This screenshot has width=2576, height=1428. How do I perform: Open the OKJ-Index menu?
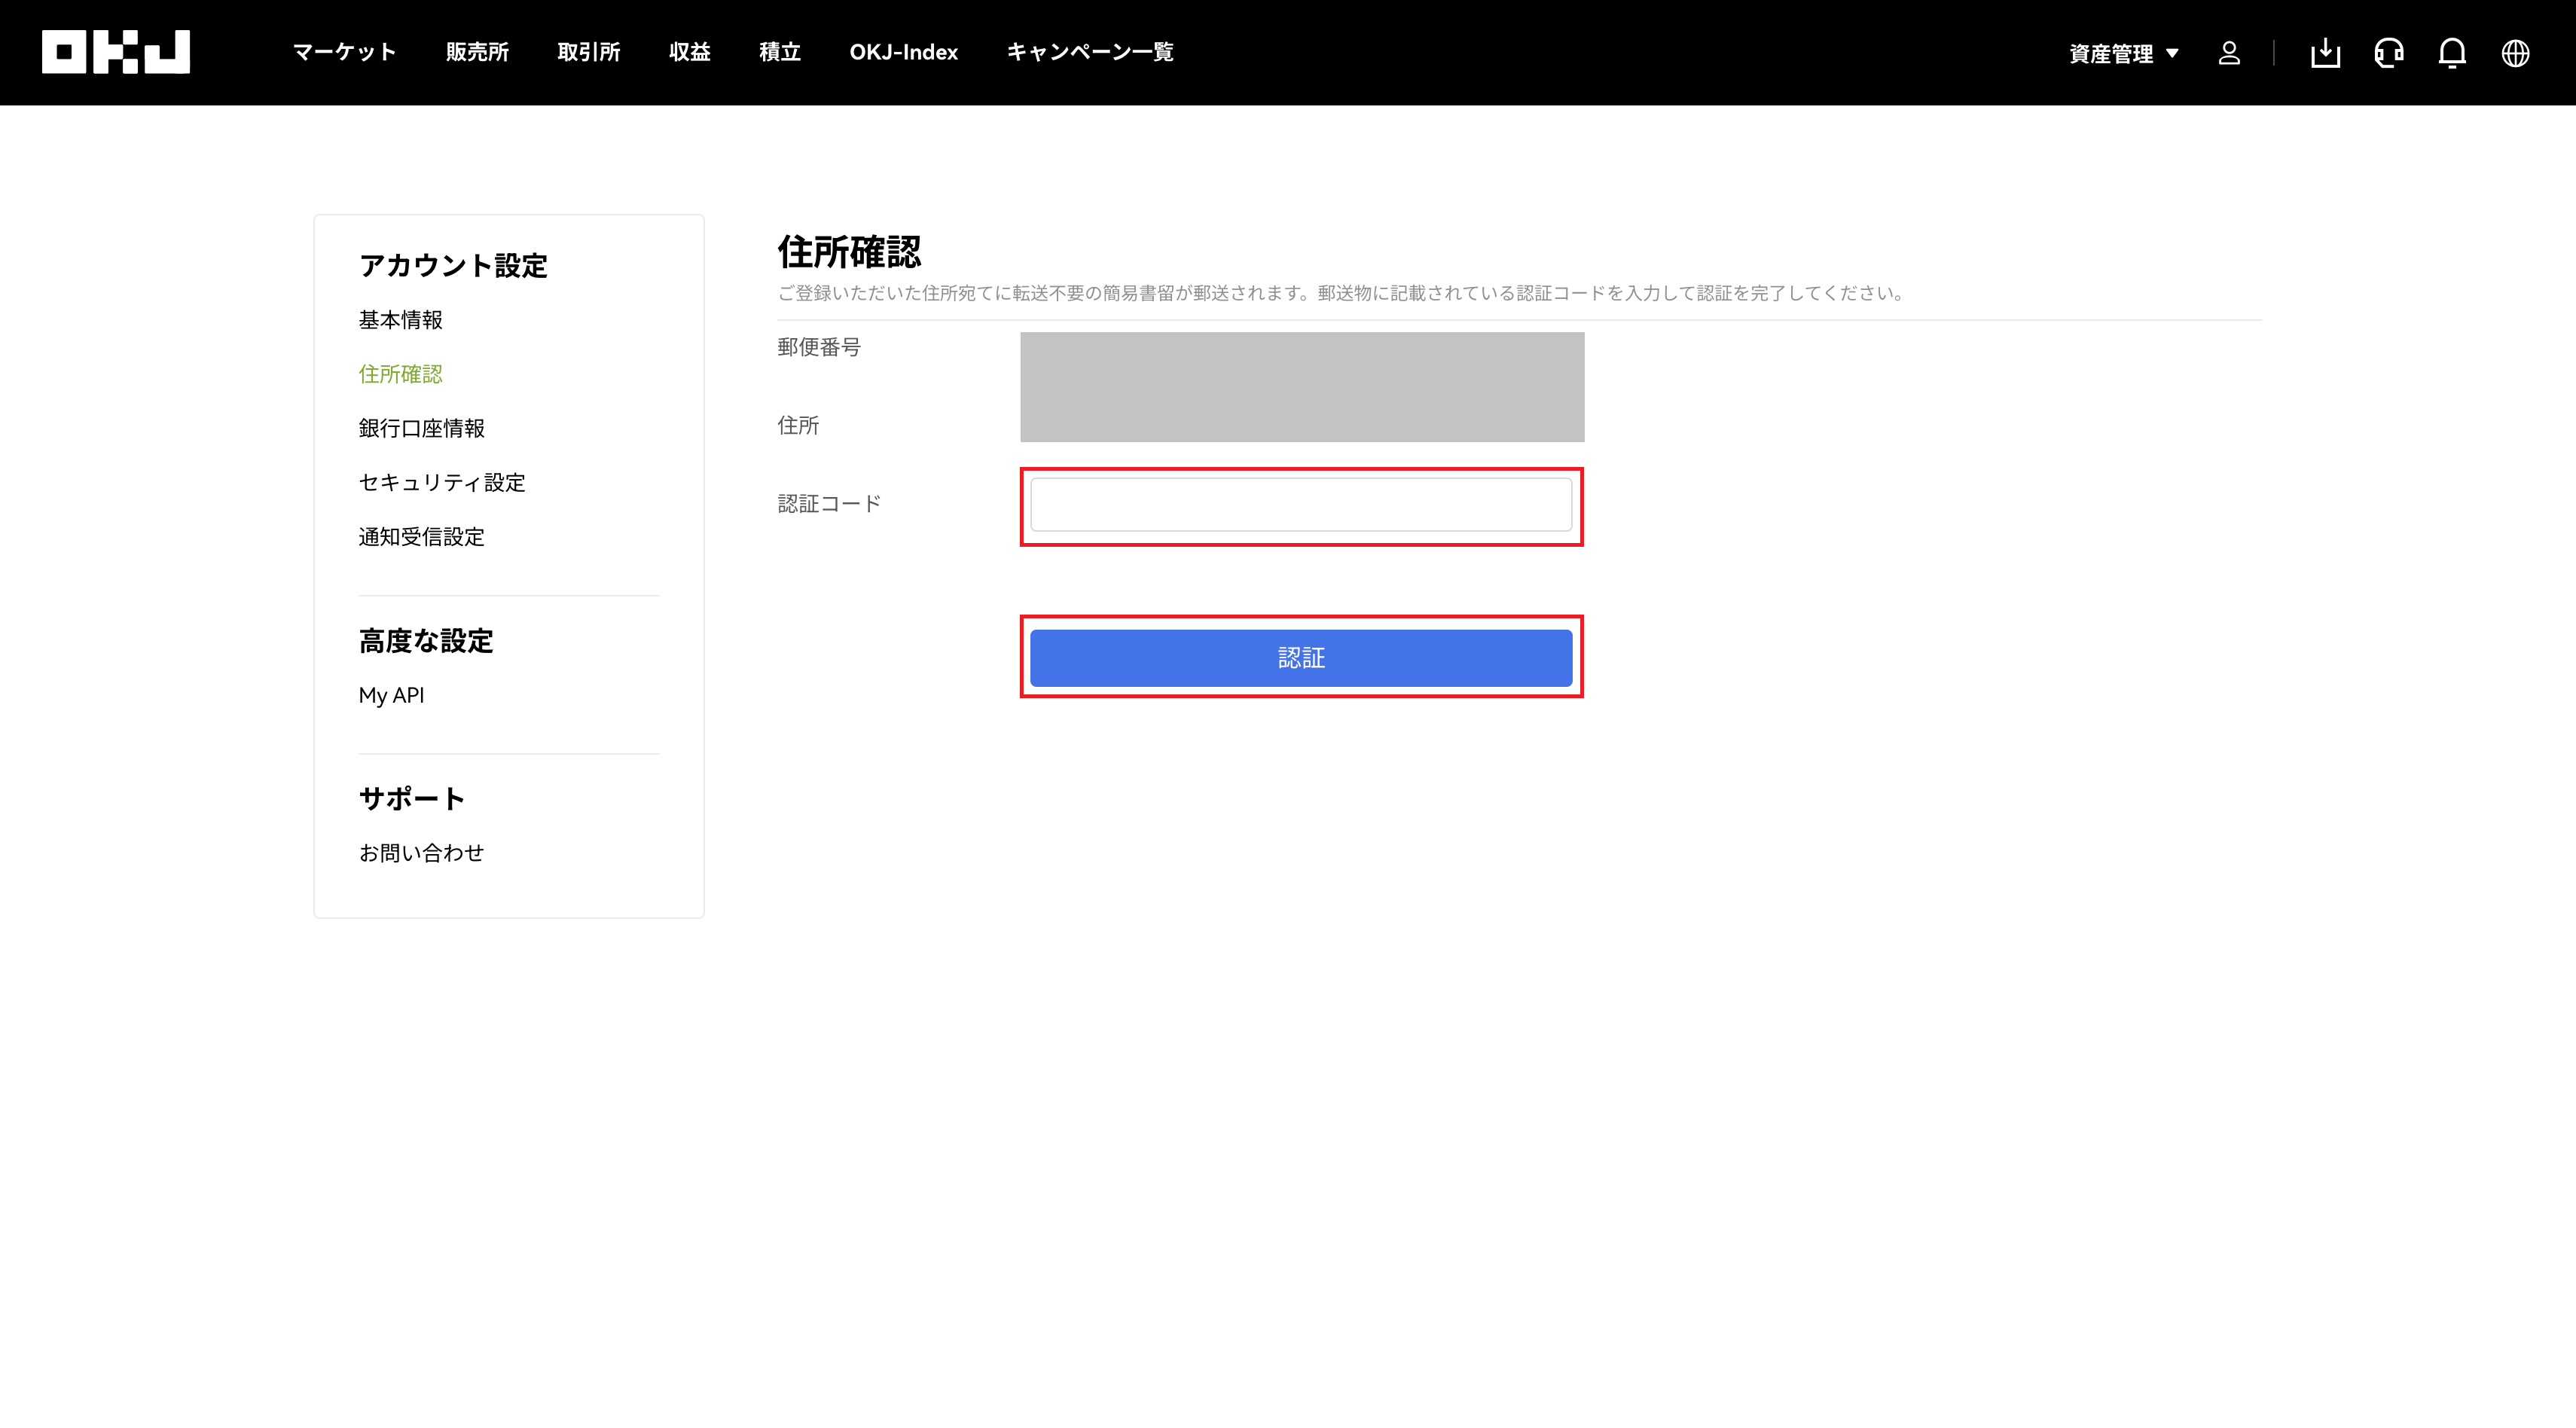pyautogui.click(x=904, y=52)
